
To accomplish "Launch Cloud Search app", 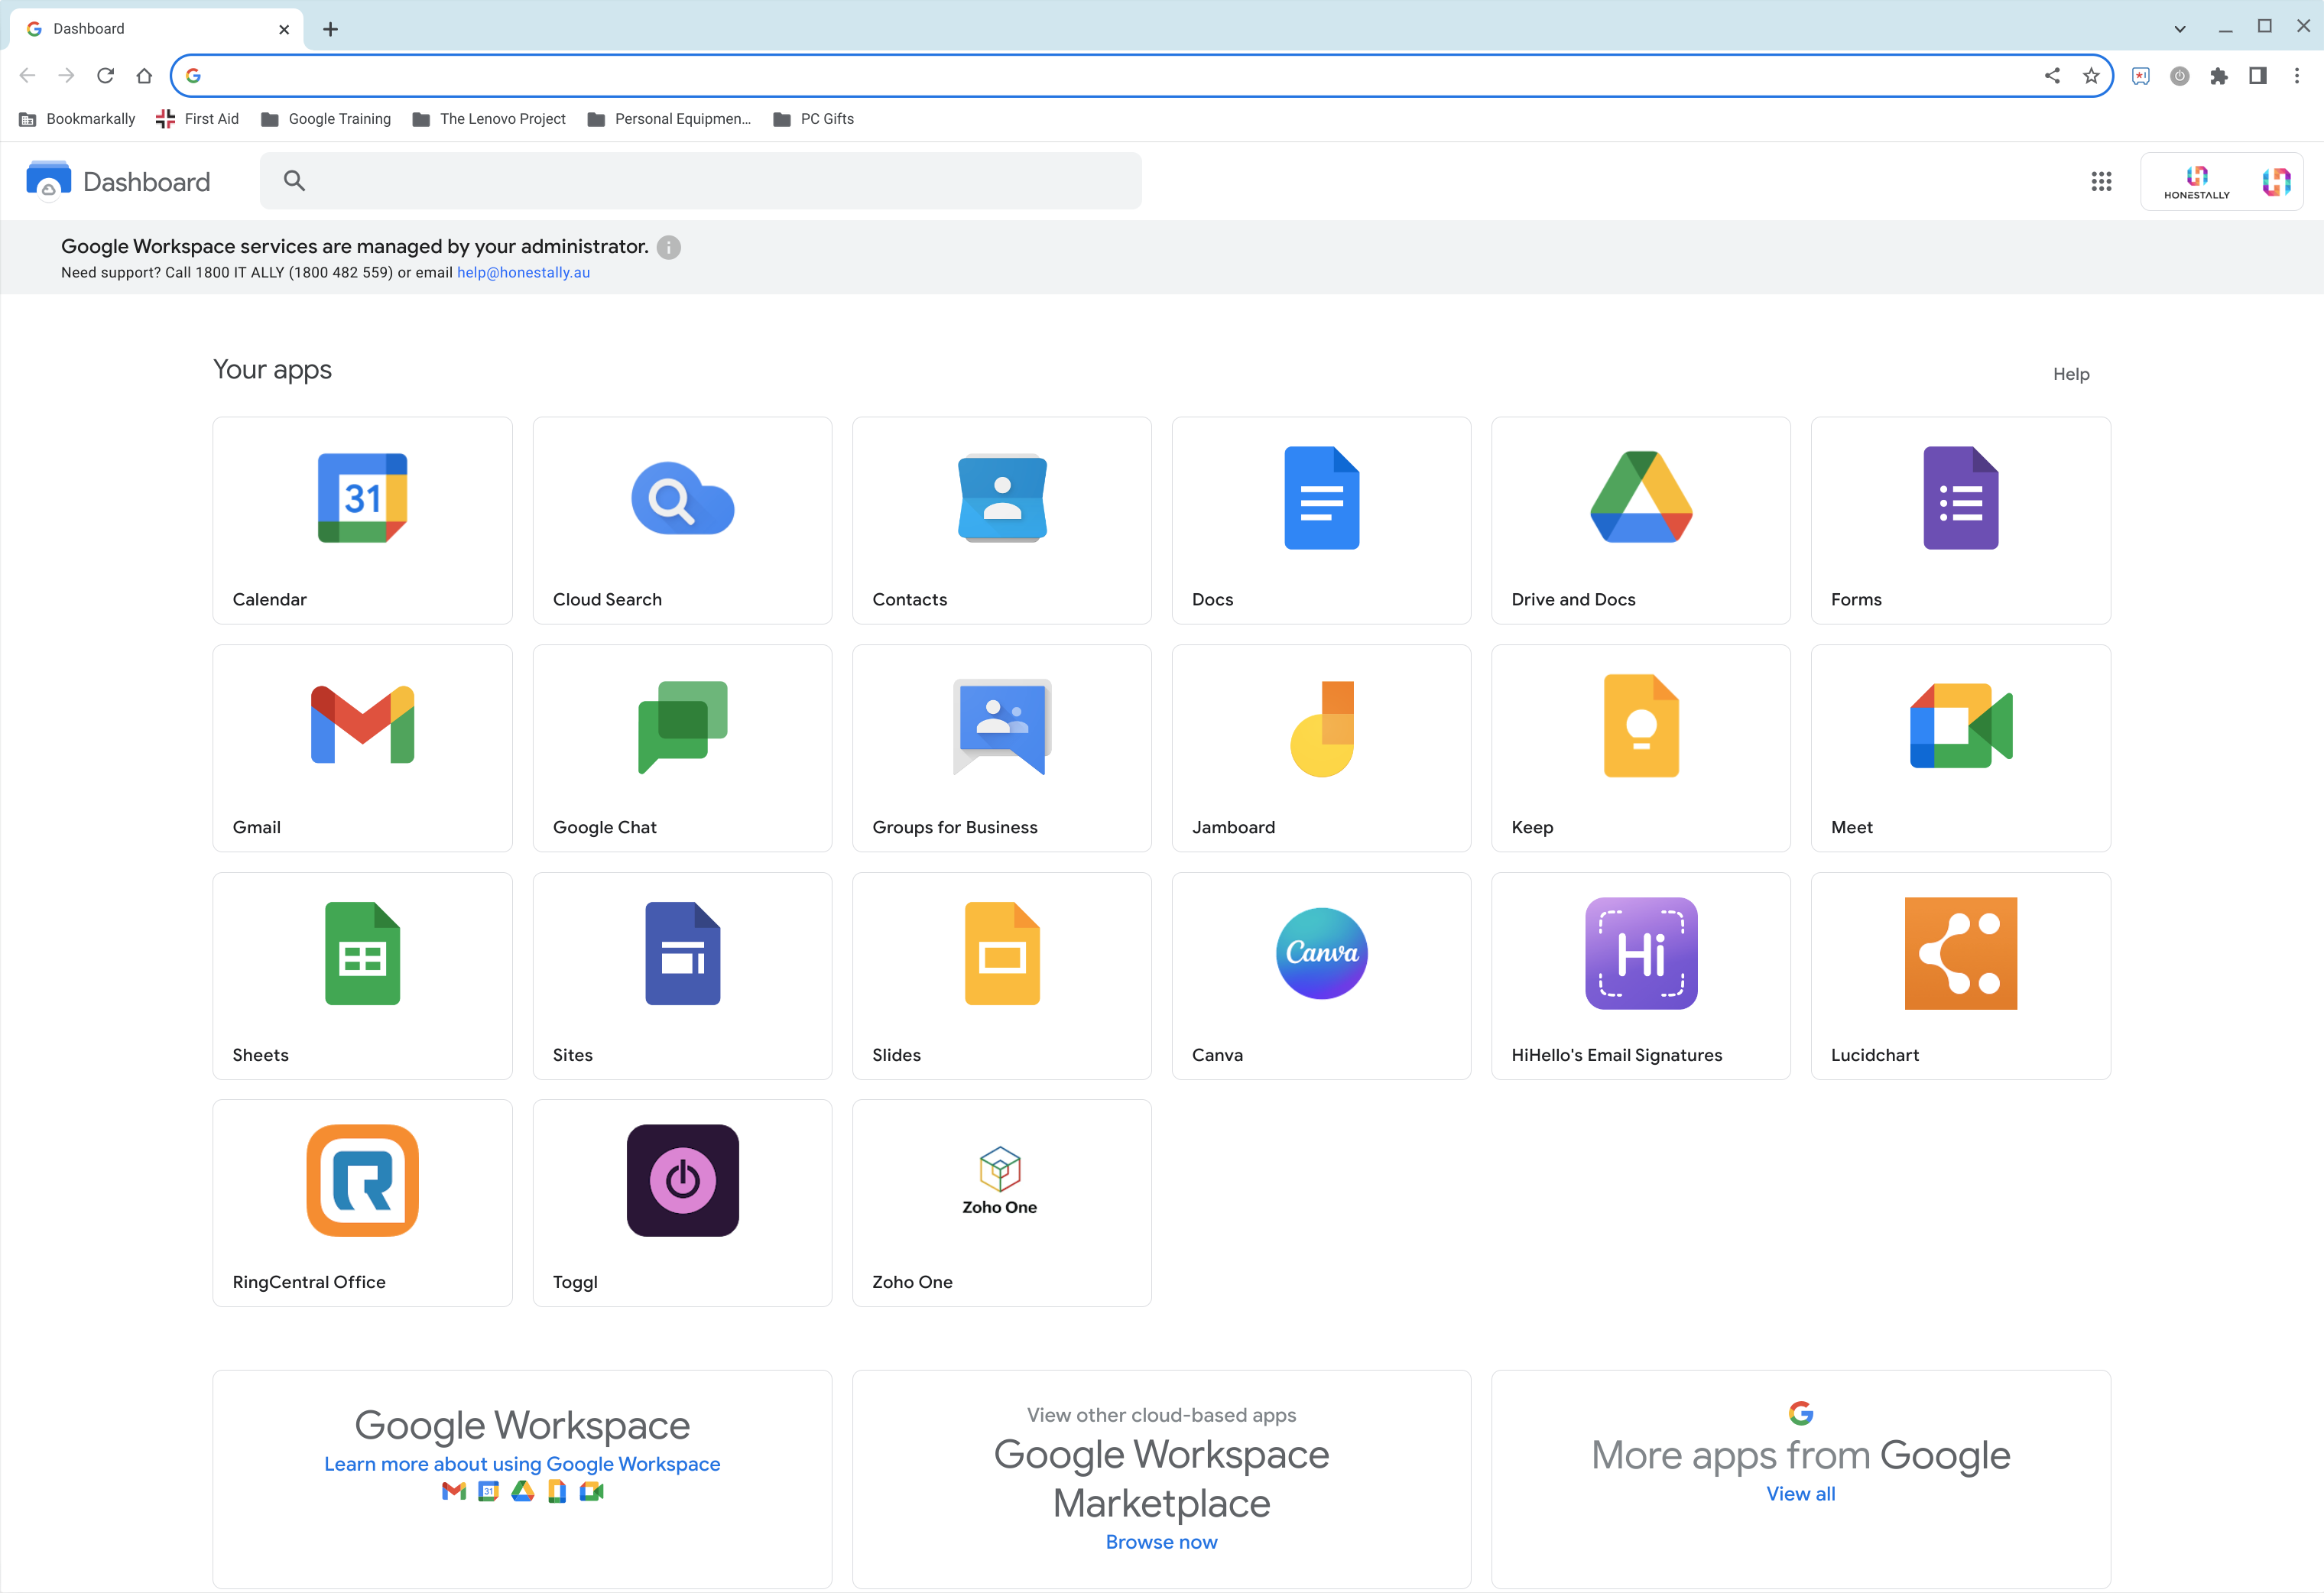I will [x=682, y=520].
